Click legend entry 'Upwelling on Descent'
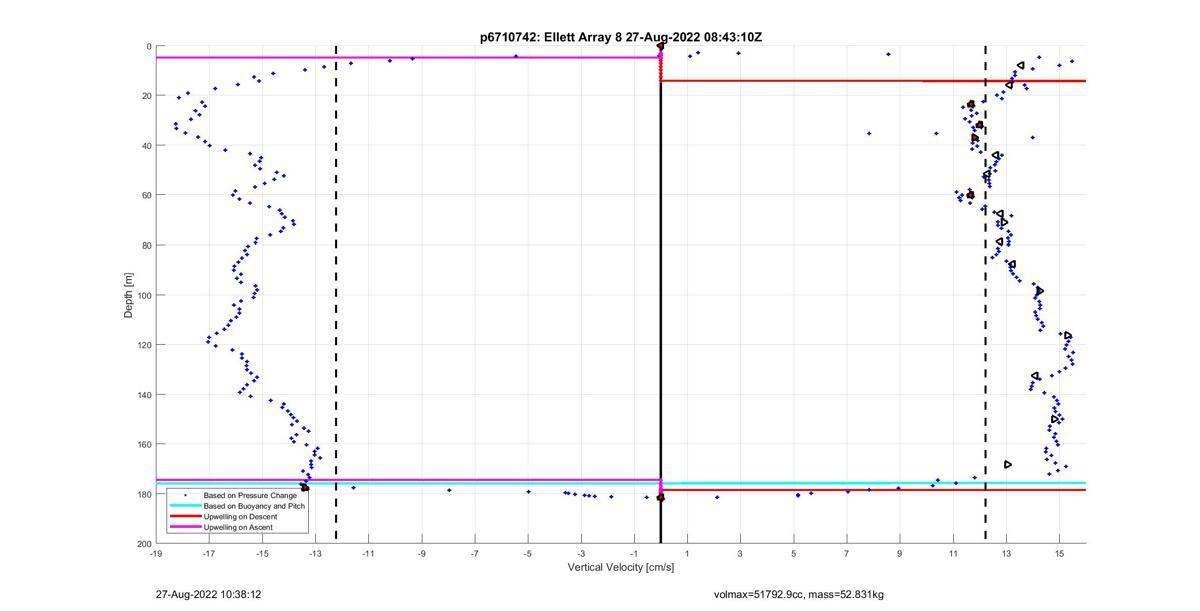 pos(242,516)
